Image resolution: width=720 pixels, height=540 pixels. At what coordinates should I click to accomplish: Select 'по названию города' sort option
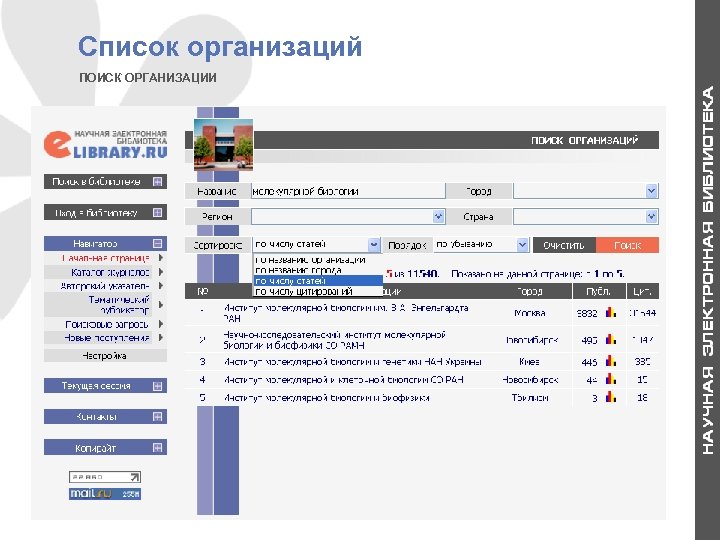coord(318,270)
